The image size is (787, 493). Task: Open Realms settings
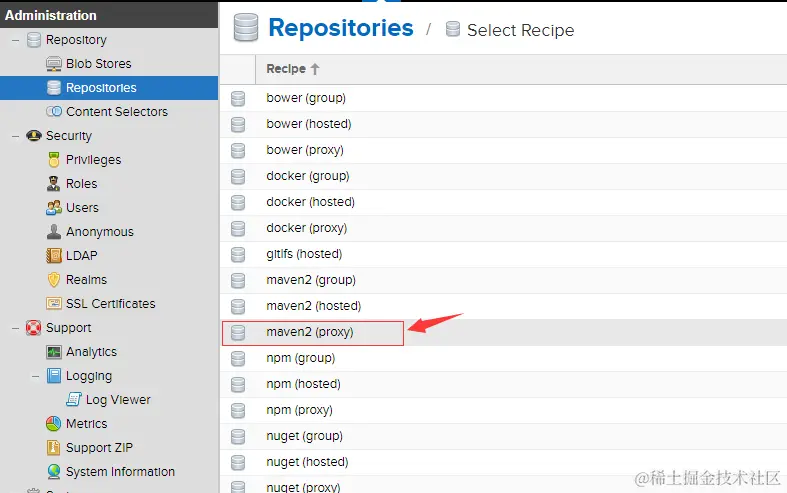coord(86,280)
